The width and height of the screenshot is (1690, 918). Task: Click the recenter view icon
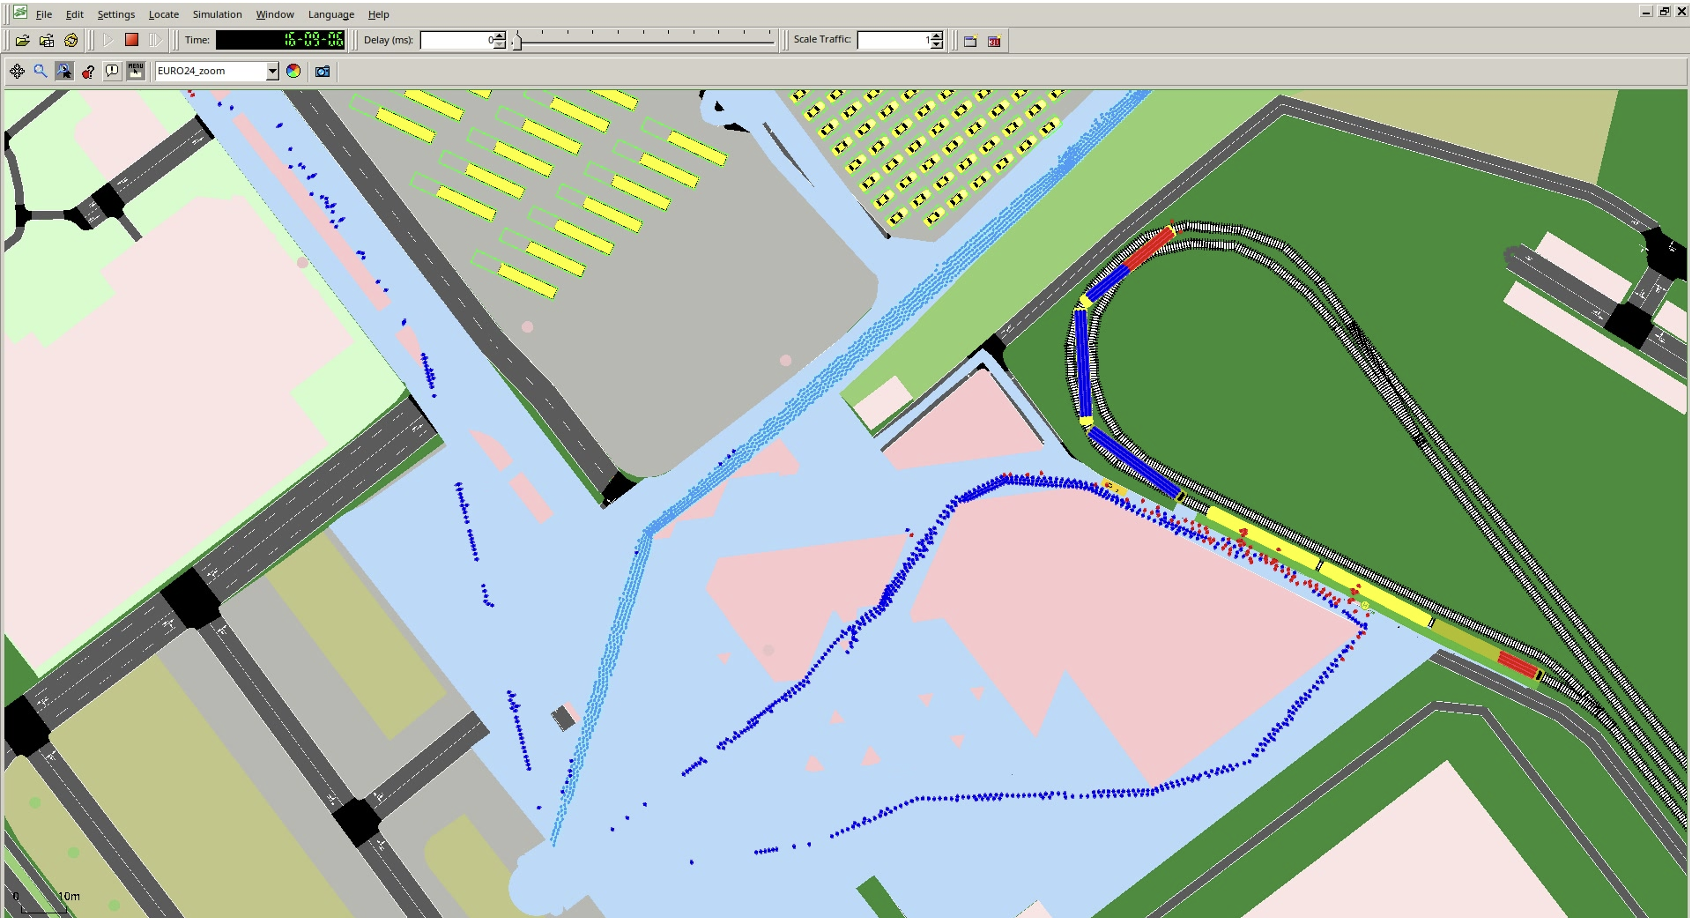click(x=17, y=71)
